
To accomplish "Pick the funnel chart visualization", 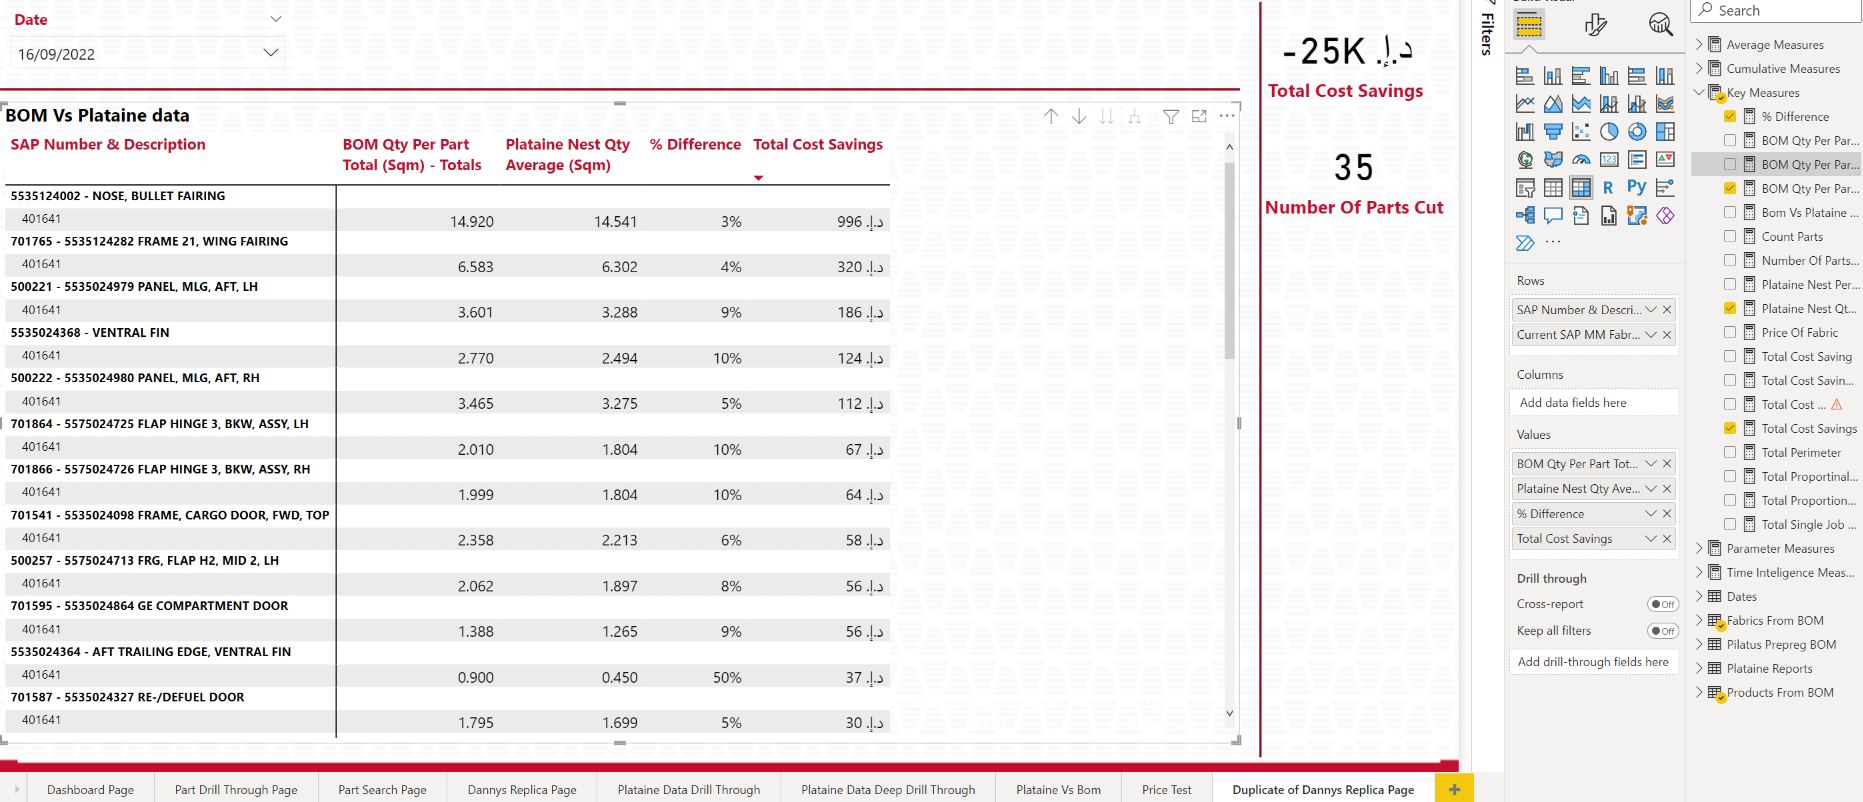I will [1552, 132].
